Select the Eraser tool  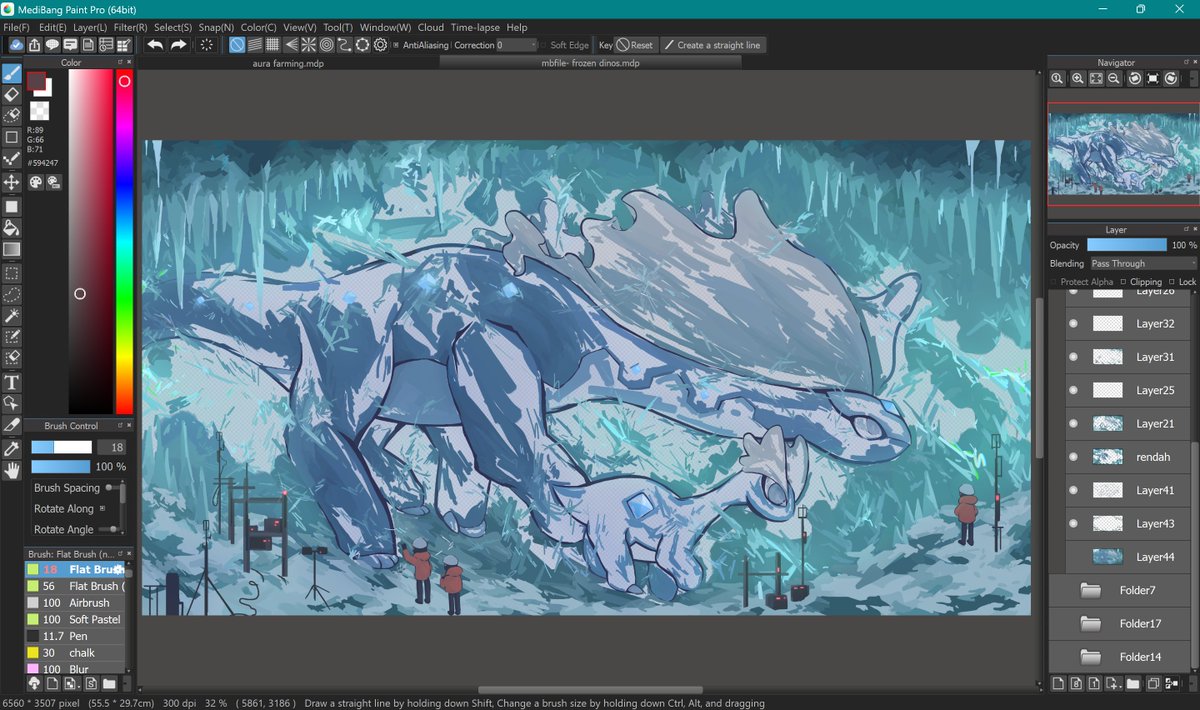(x=12, y=95)
